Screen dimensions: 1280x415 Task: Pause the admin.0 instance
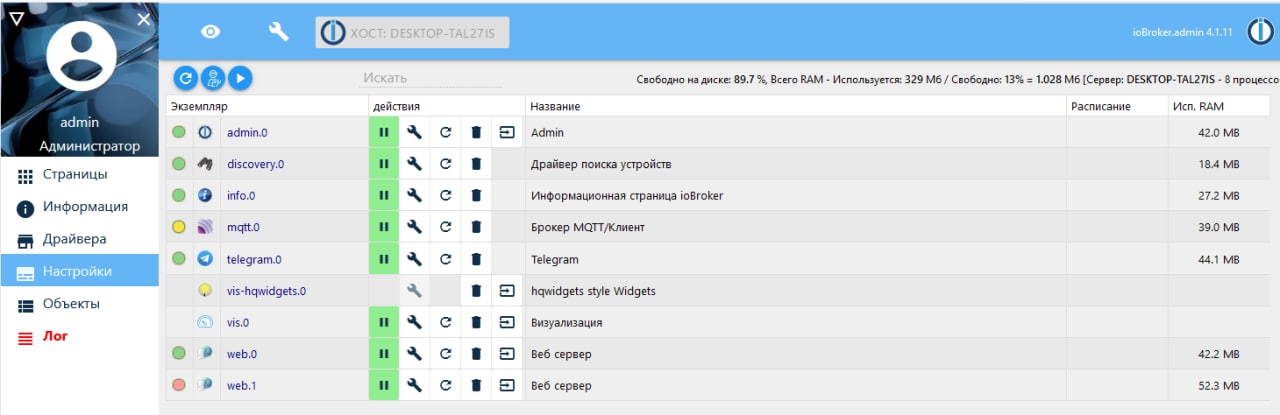point(383,132)
